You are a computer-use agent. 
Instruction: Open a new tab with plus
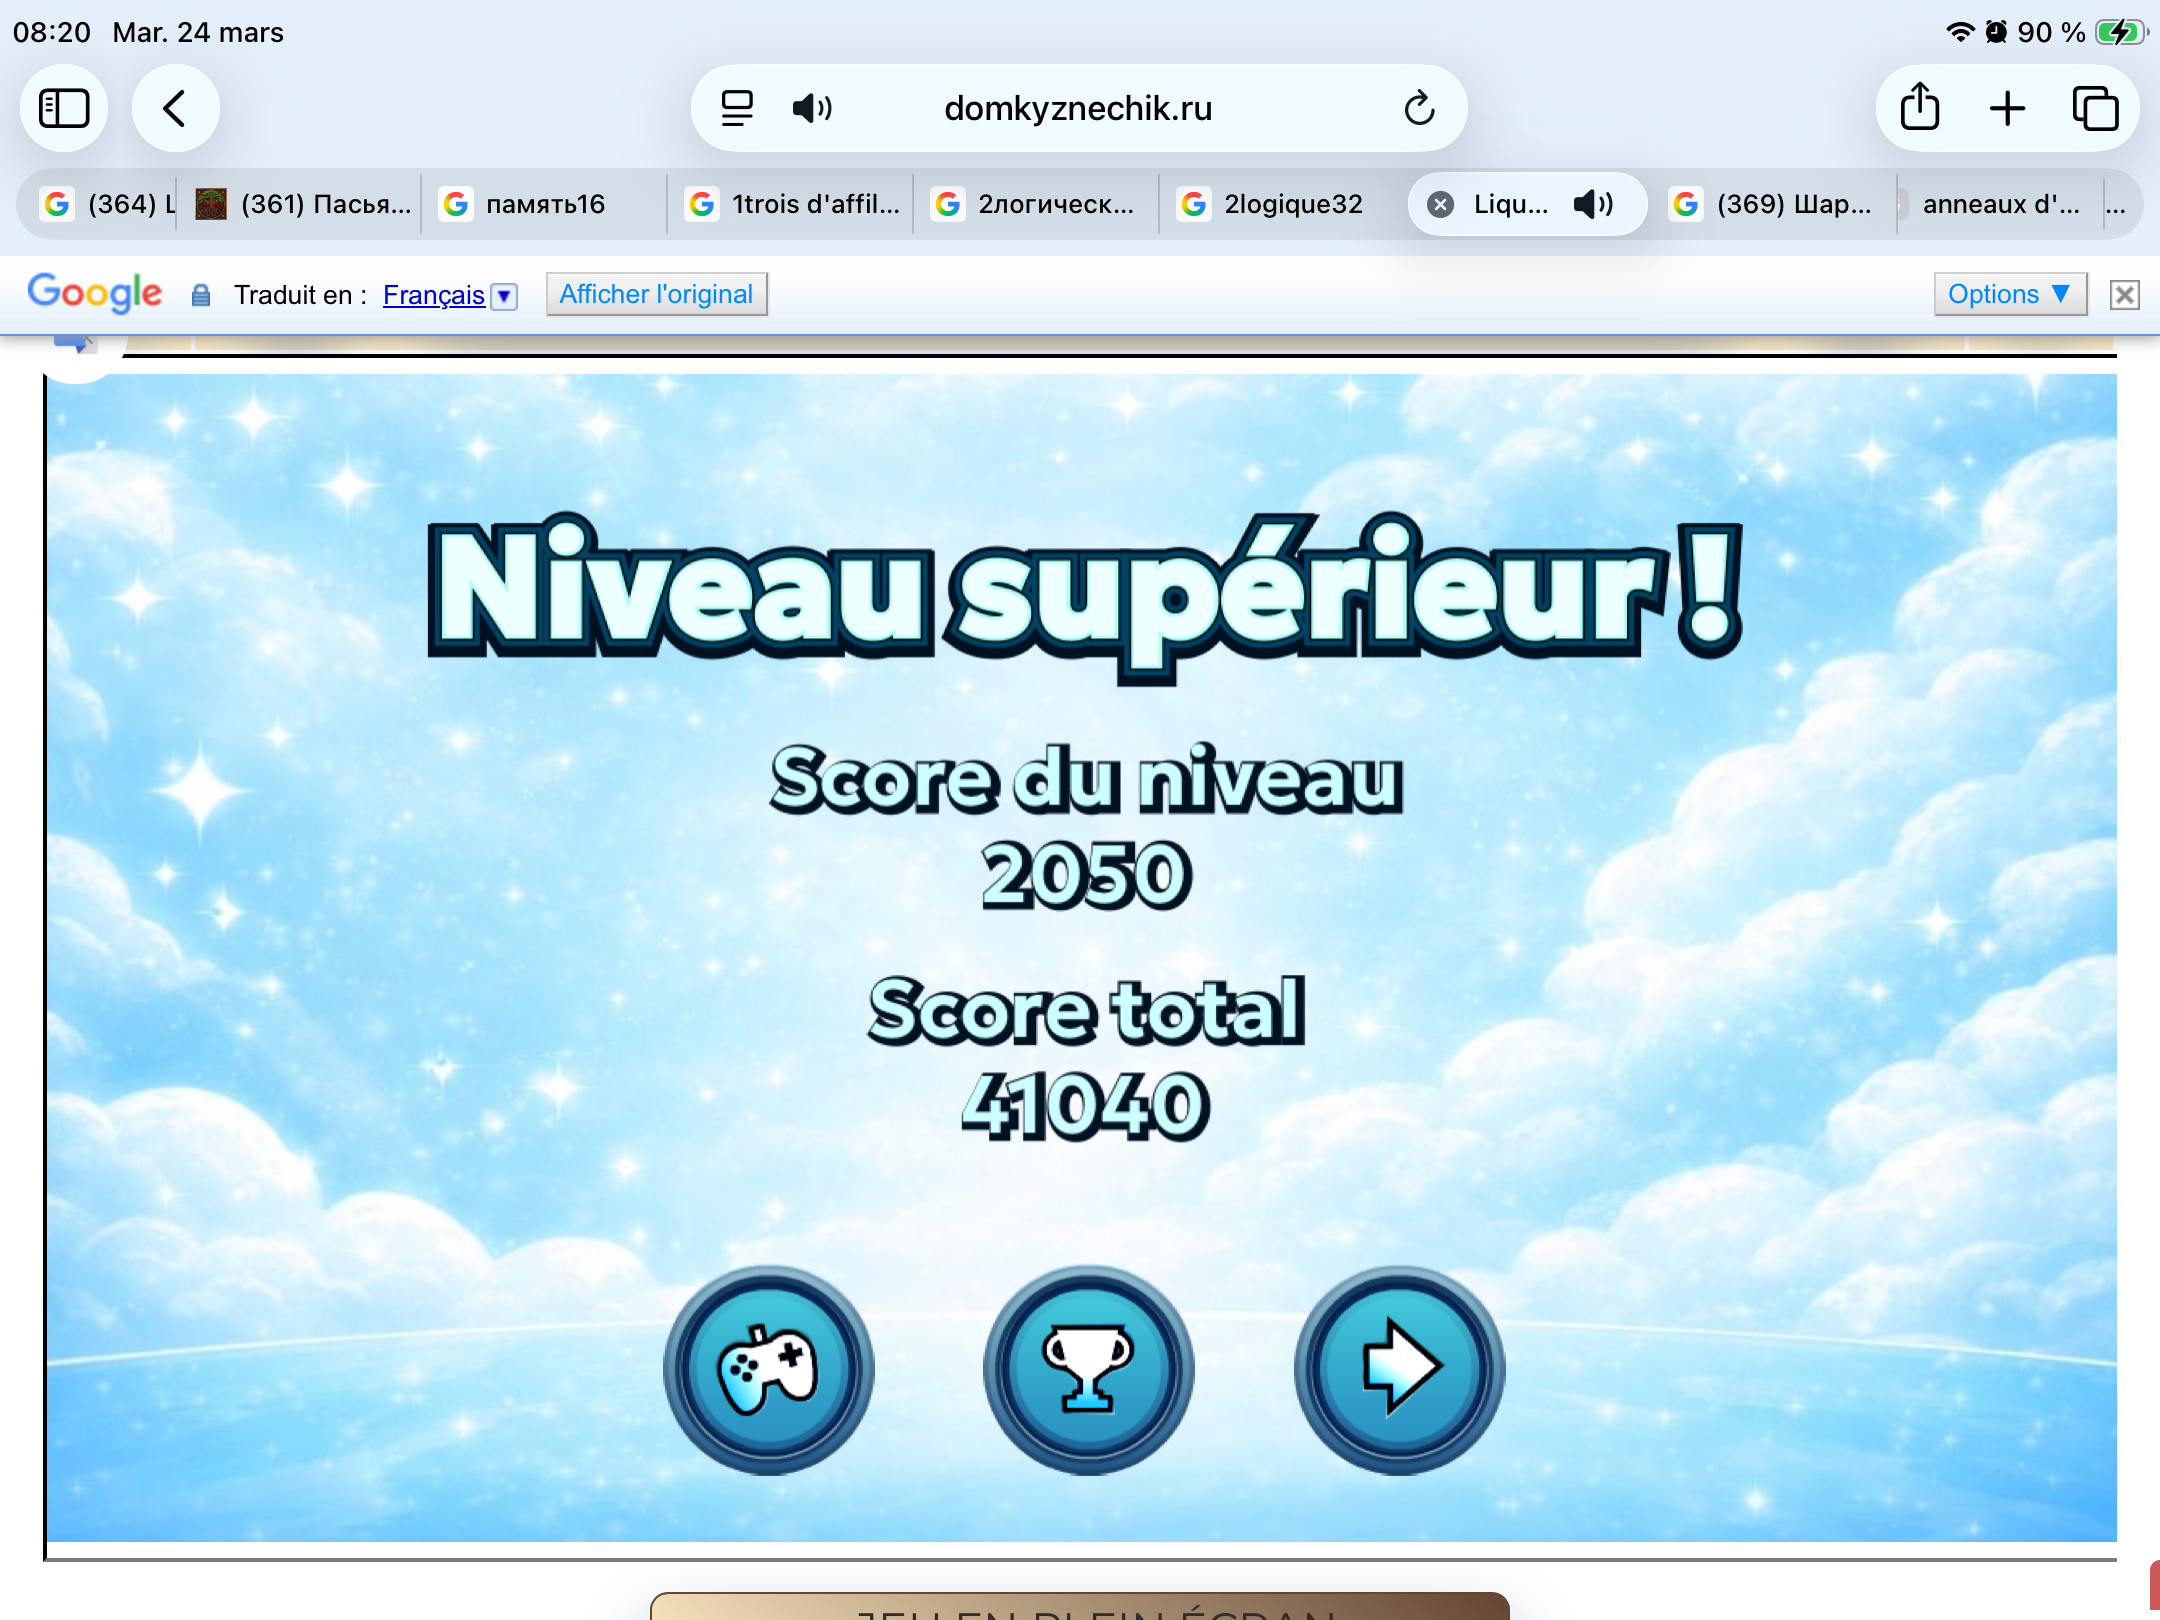point(2007,108)
